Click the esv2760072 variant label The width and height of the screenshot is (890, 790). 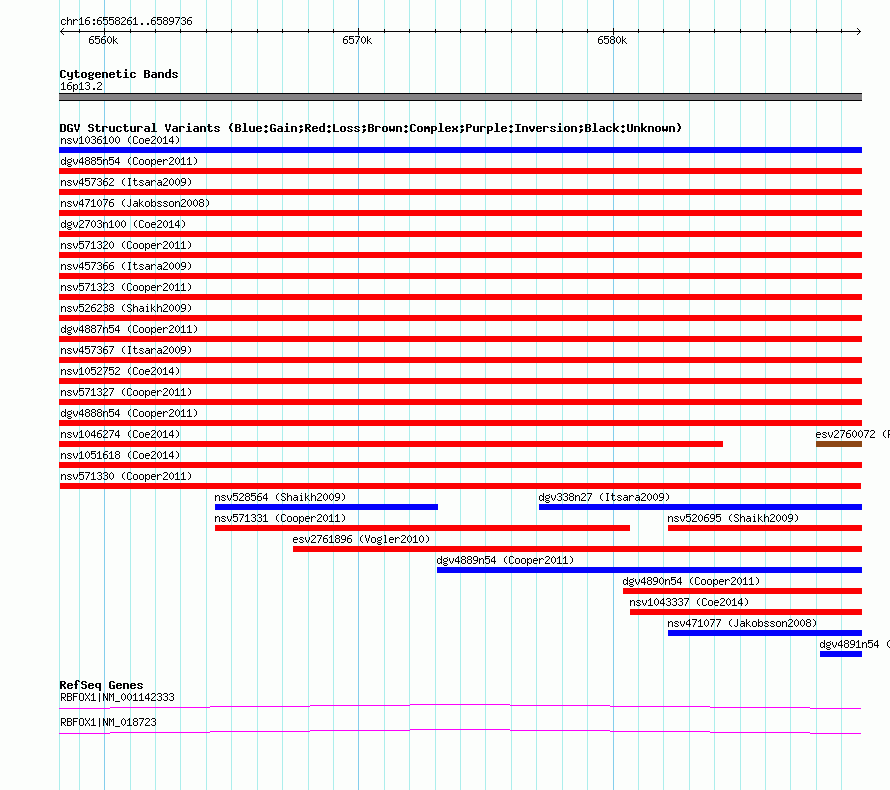(x=852, y=434)
